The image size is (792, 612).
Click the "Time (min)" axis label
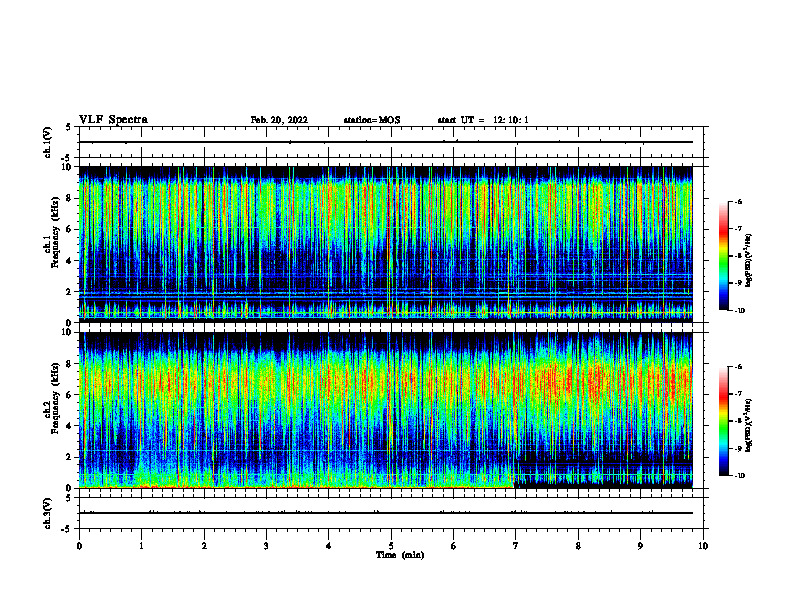(x=400, y=555)
